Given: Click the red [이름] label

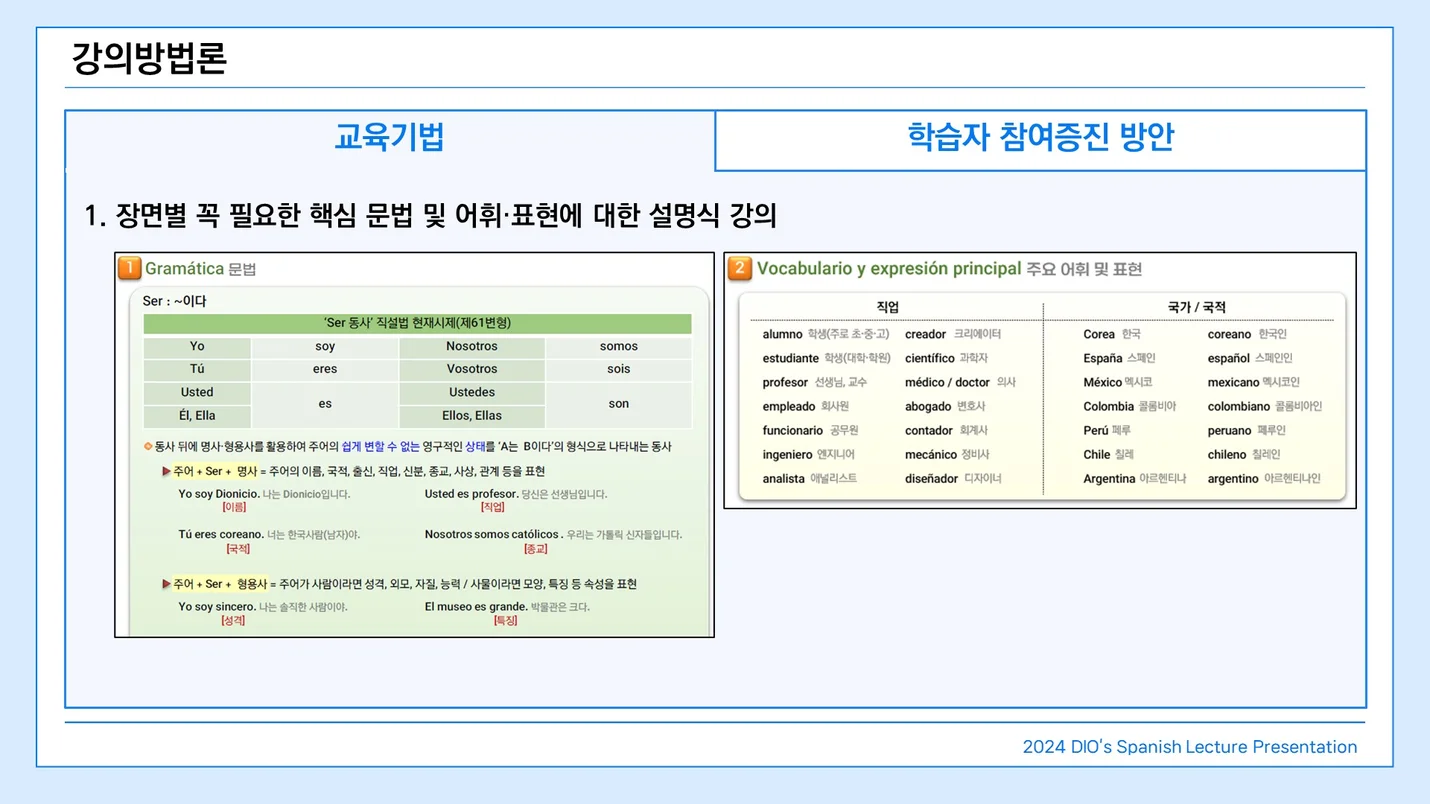Looking at the screenshot, I should click(x=234, y=508).
